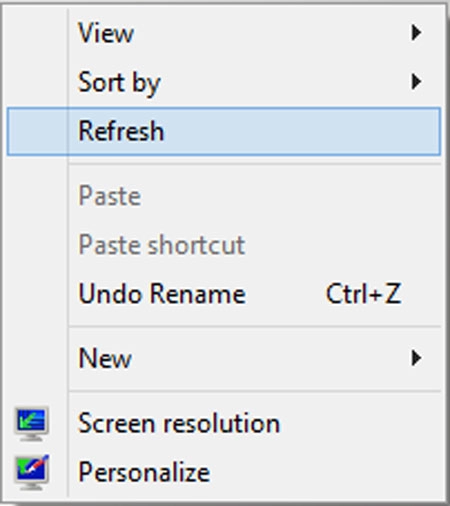This screenshot has width=450, height=506.
Task: Open the View menu entry
Action: click(x=224, y=33)
